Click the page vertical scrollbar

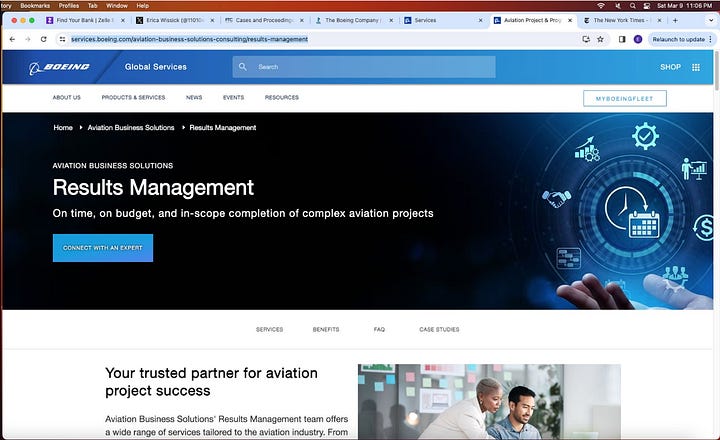tap(717, 71)
